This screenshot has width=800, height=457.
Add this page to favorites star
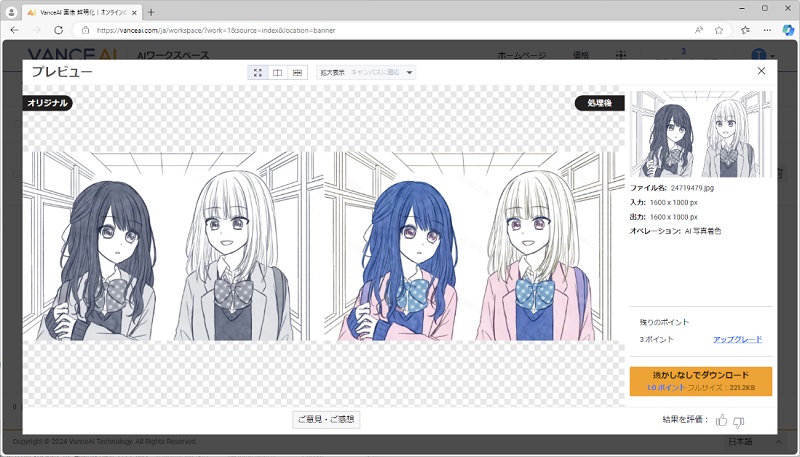(719, 30)
